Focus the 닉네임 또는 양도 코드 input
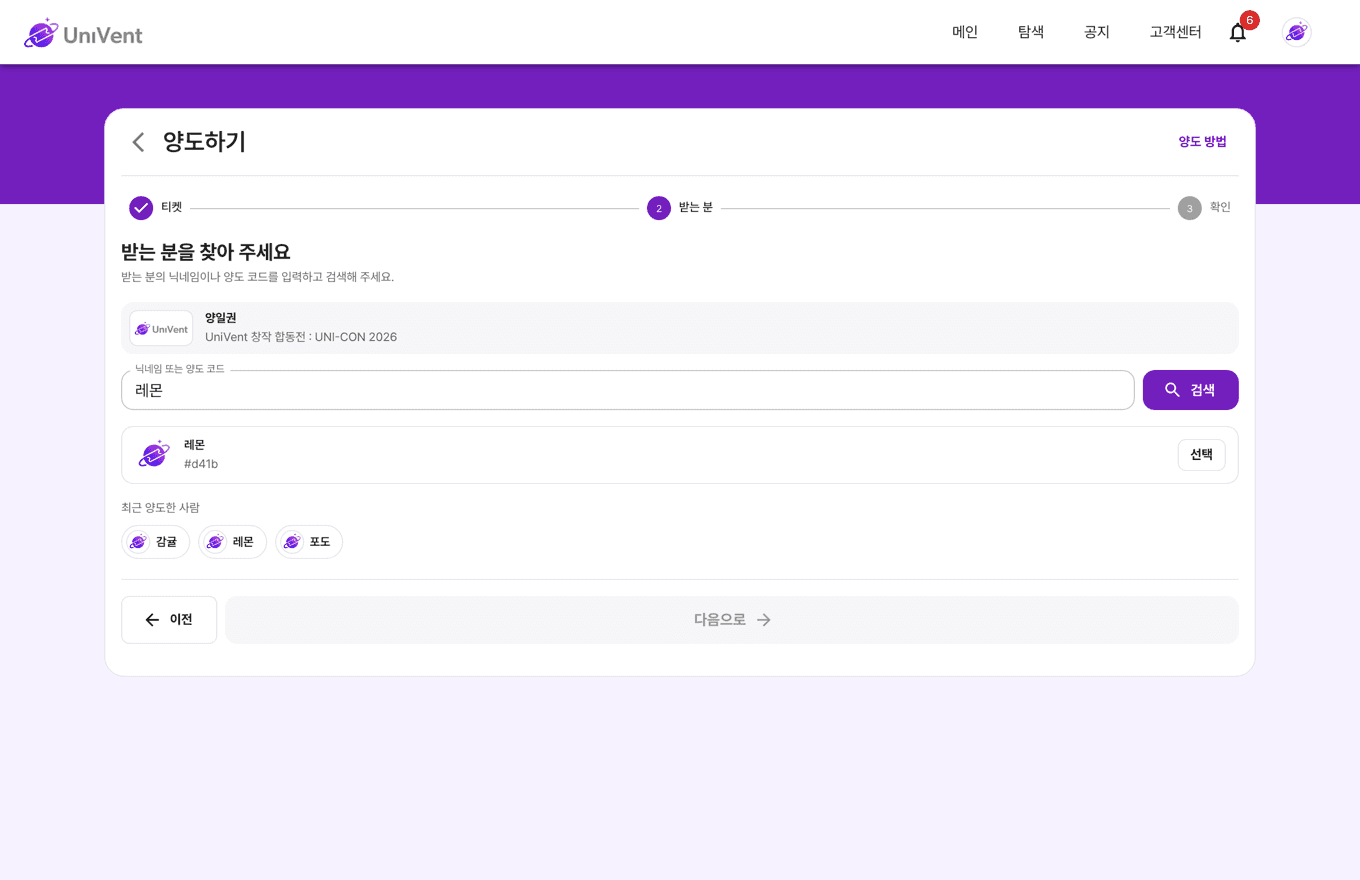This screenshot has height=880, width=1360. click(628, 390)
